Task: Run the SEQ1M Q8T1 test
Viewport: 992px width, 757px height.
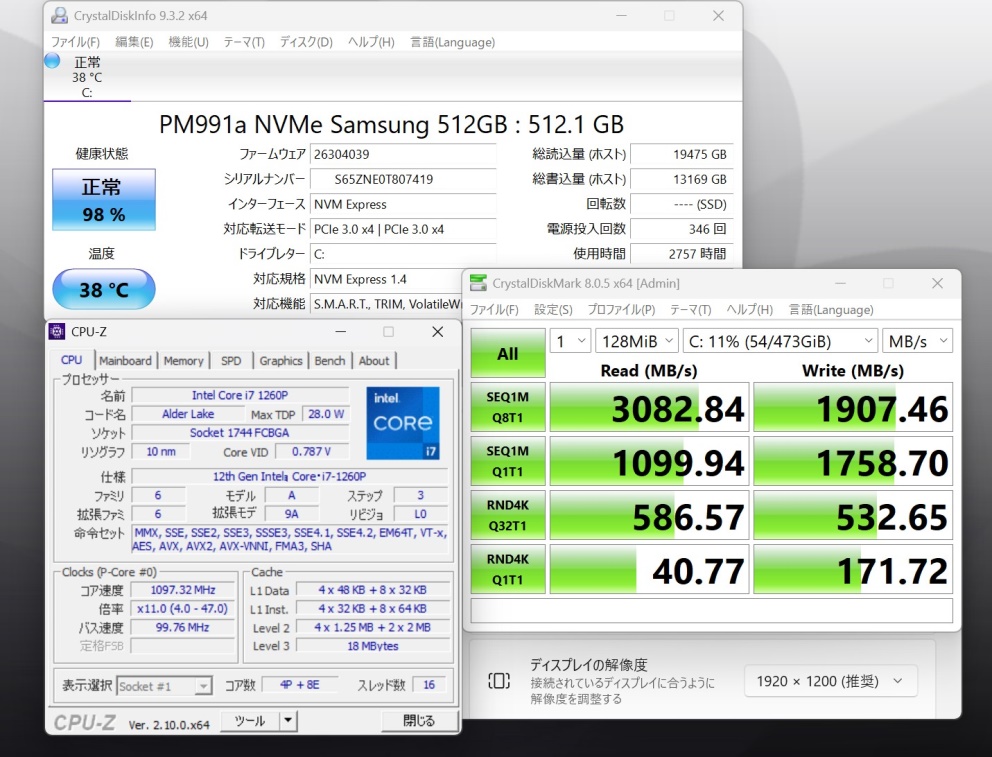Action: pyautogui.click(x=508, y=407)
